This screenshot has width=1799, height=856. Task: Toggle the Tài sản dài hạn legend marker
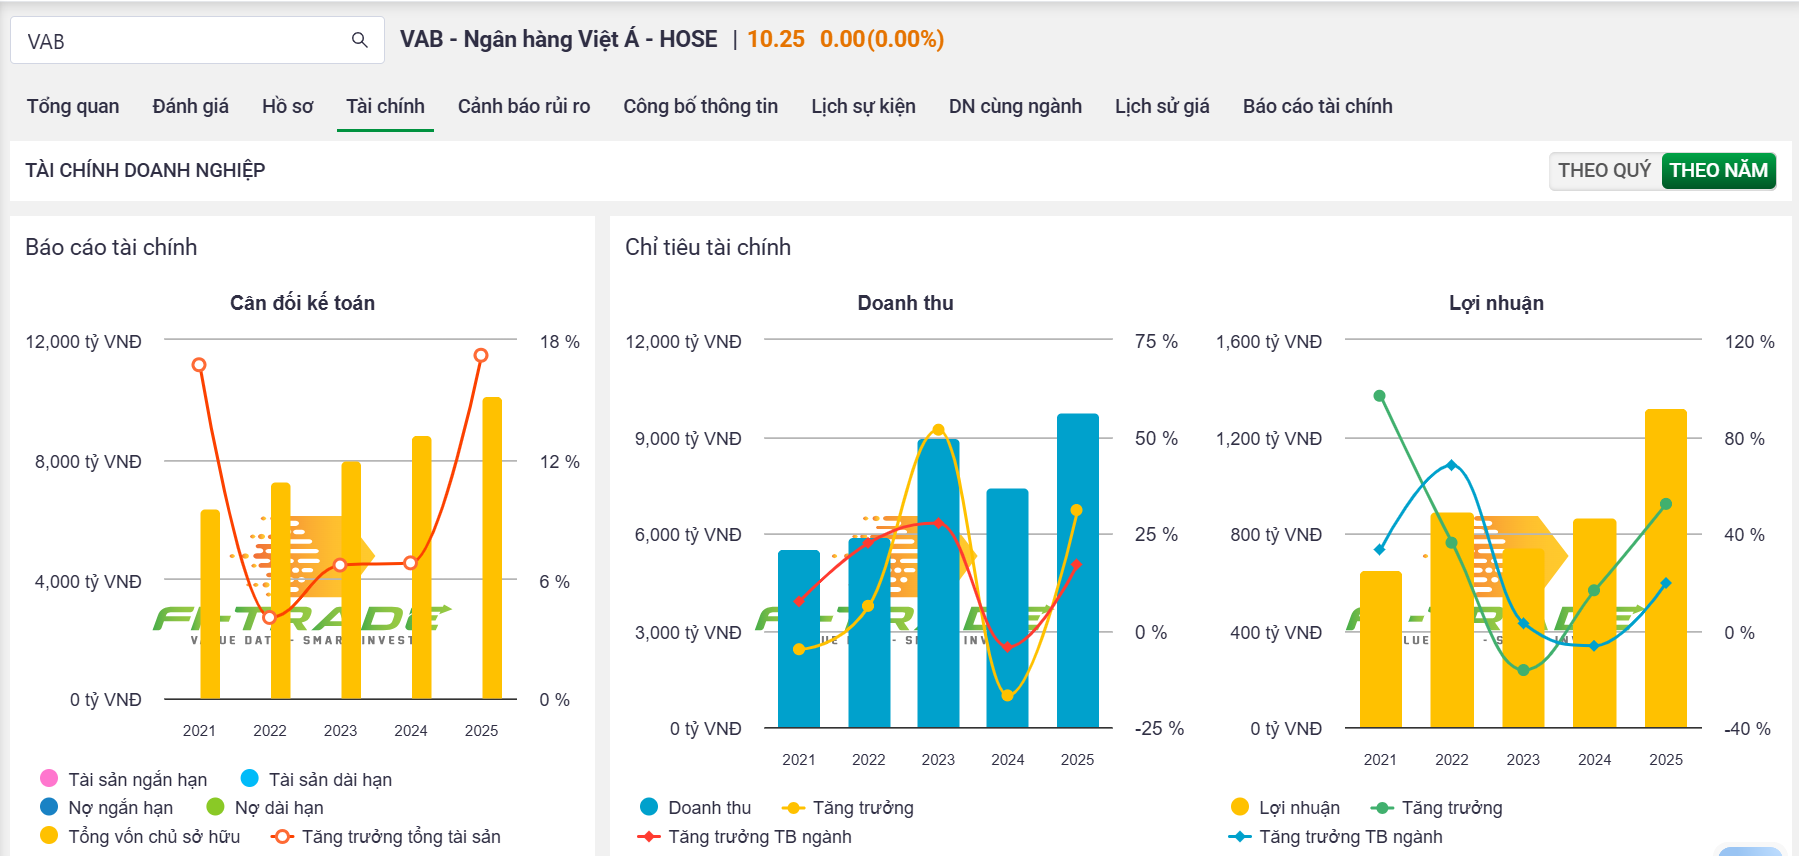250,778
